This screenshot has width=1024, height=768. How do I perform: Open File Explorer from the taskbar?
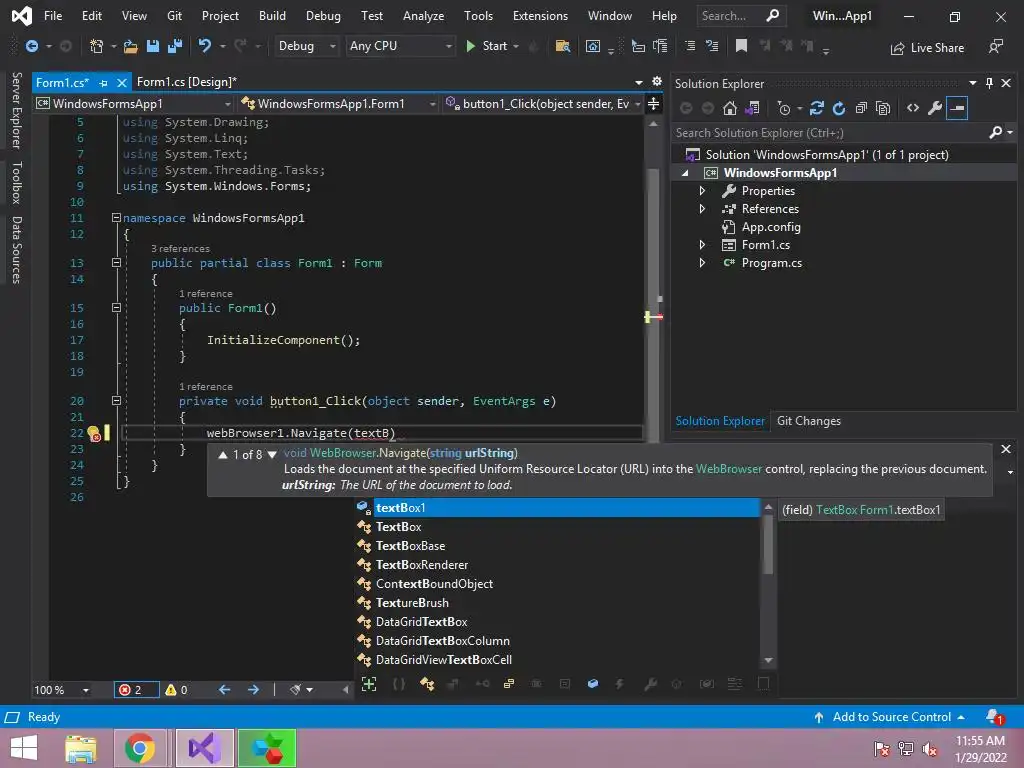(81, 748)
